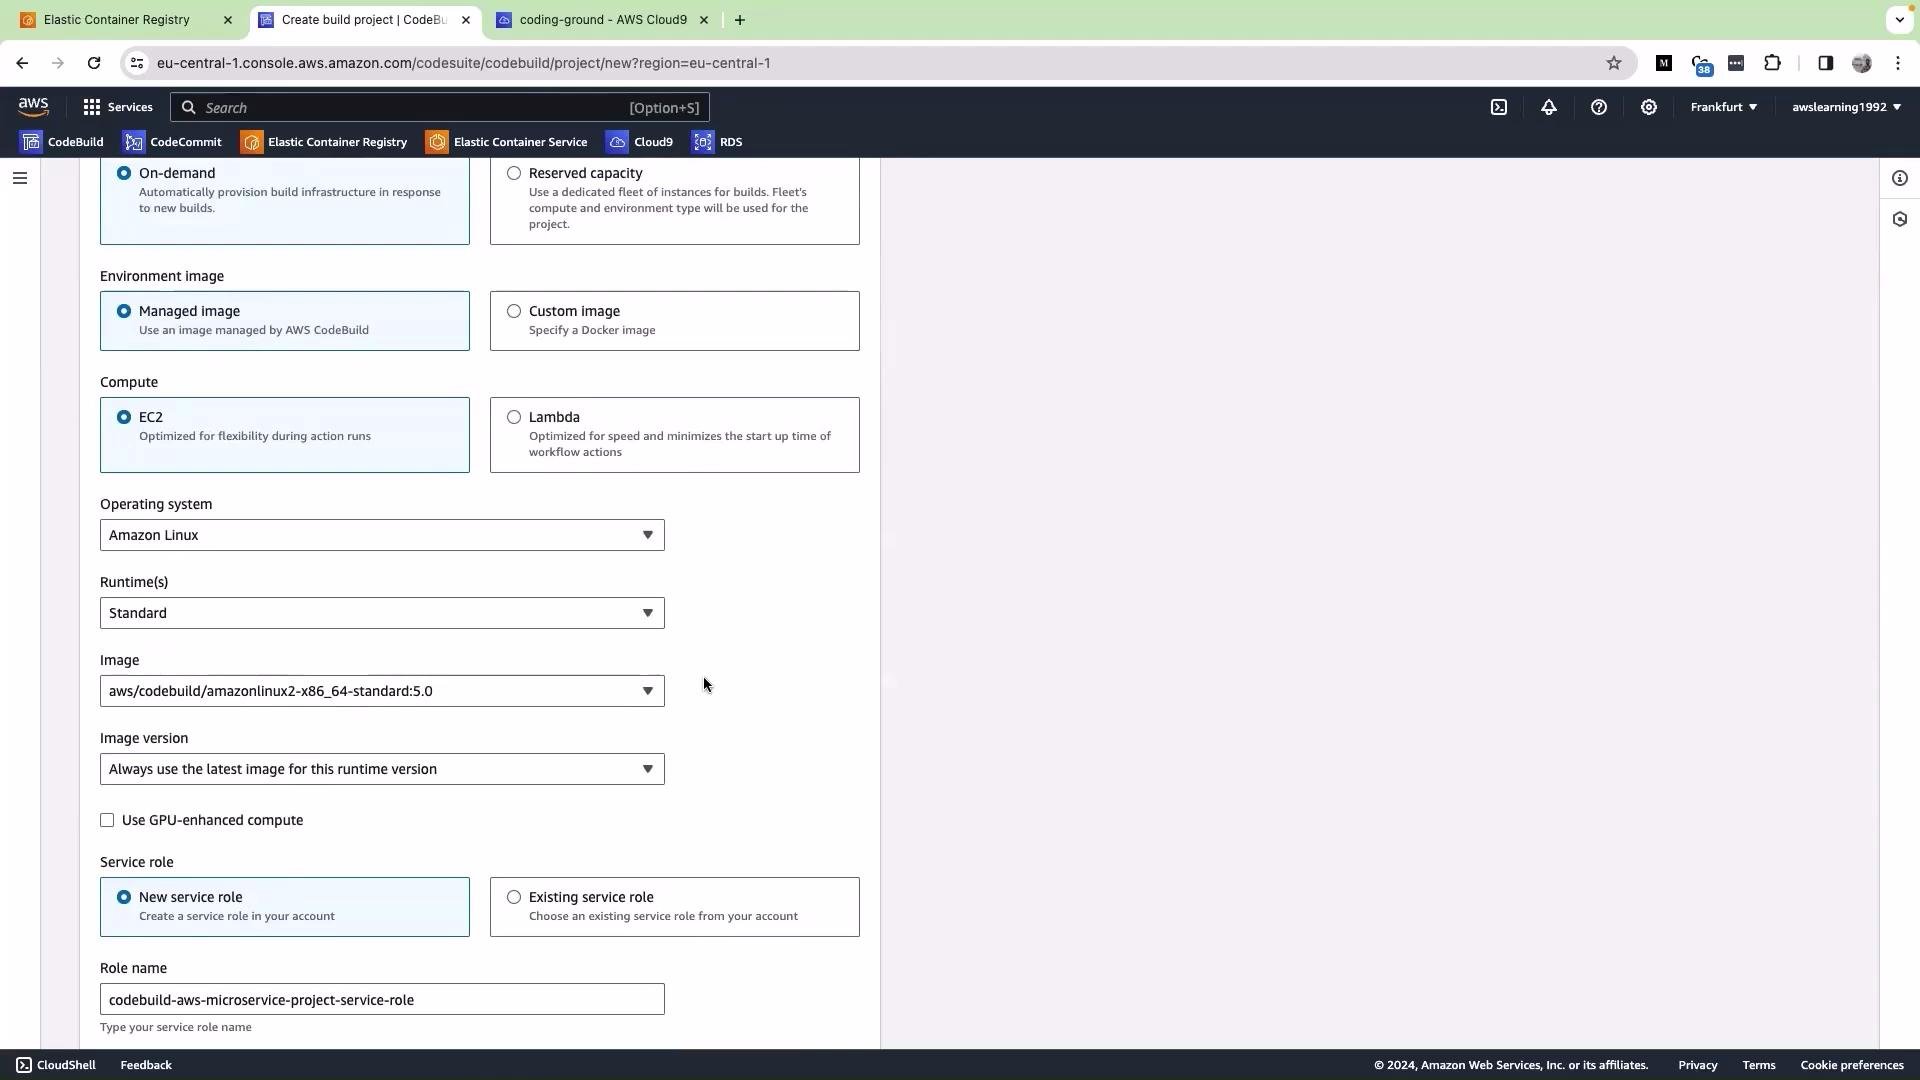1920x1080 pixels.
Task: Open the Frankfurt region selector
Action: 1723,107
